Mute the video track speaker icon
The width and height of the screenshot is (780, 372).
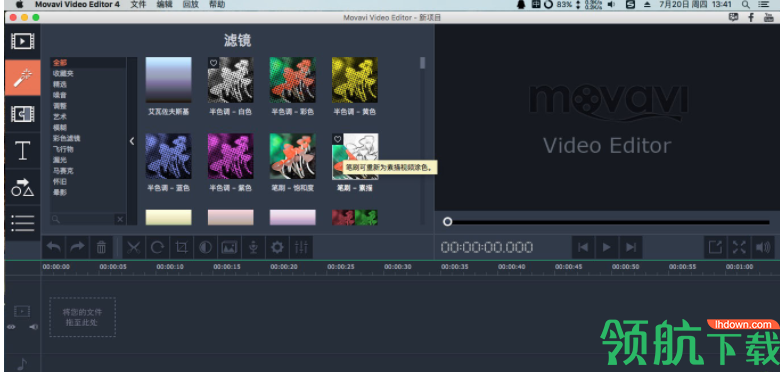33,327
